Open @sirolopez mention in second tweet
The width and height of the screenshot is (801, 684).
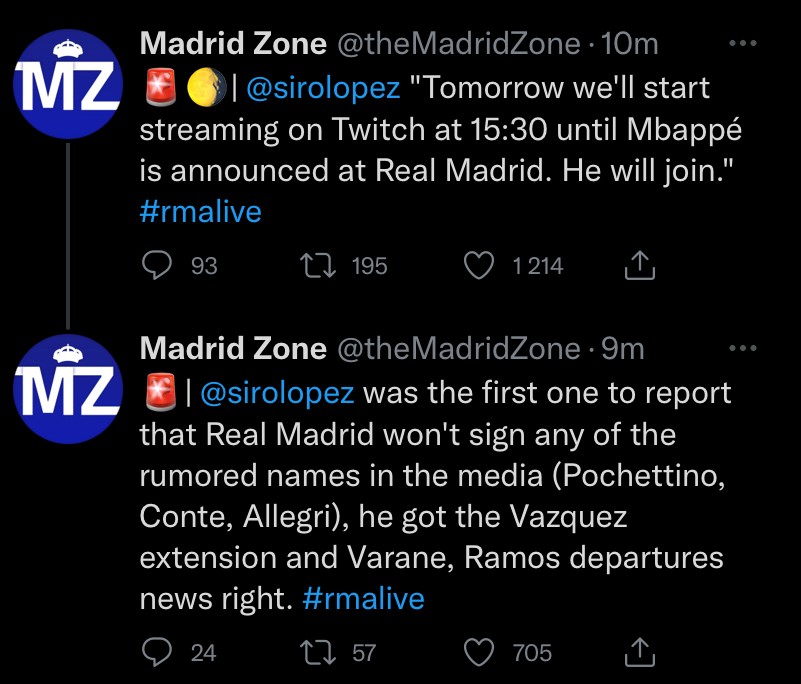click(277, 393)
